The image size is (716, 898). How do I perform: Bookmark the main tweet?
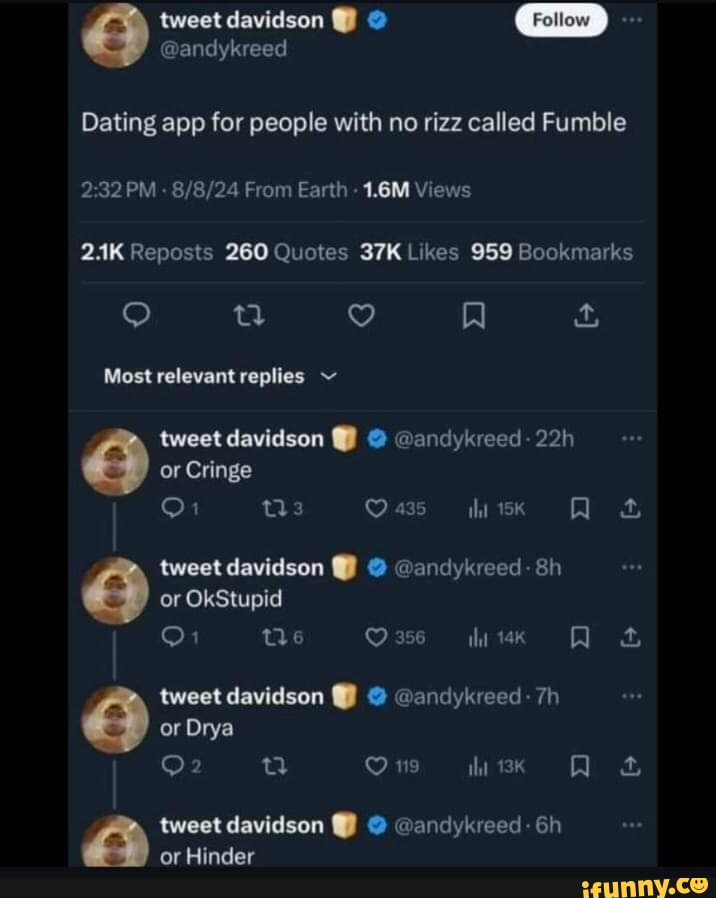click(x=474, y=315)
